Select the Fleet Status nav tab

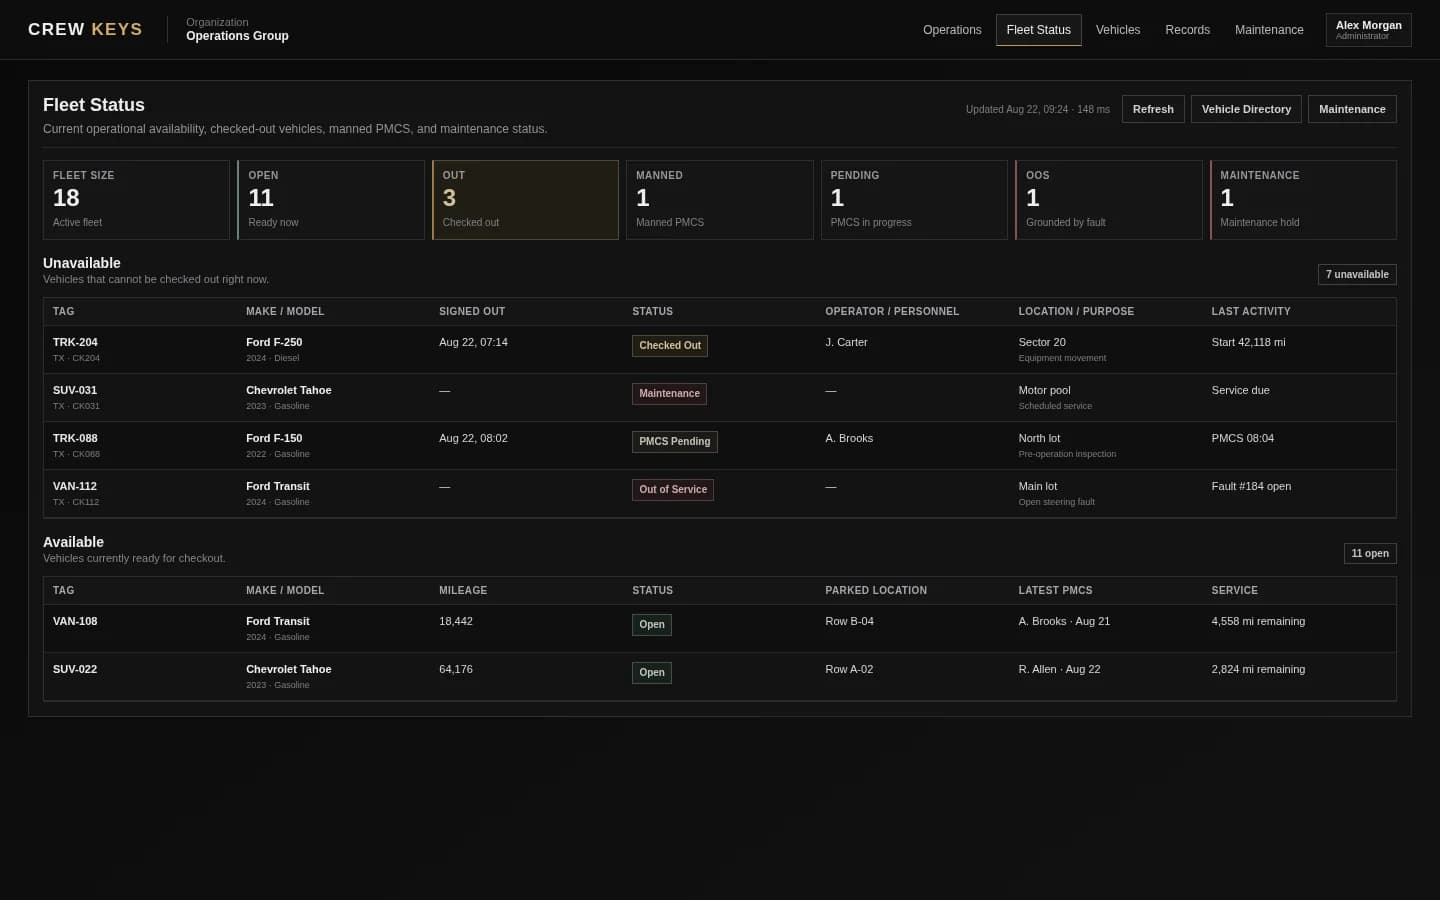1038,30
